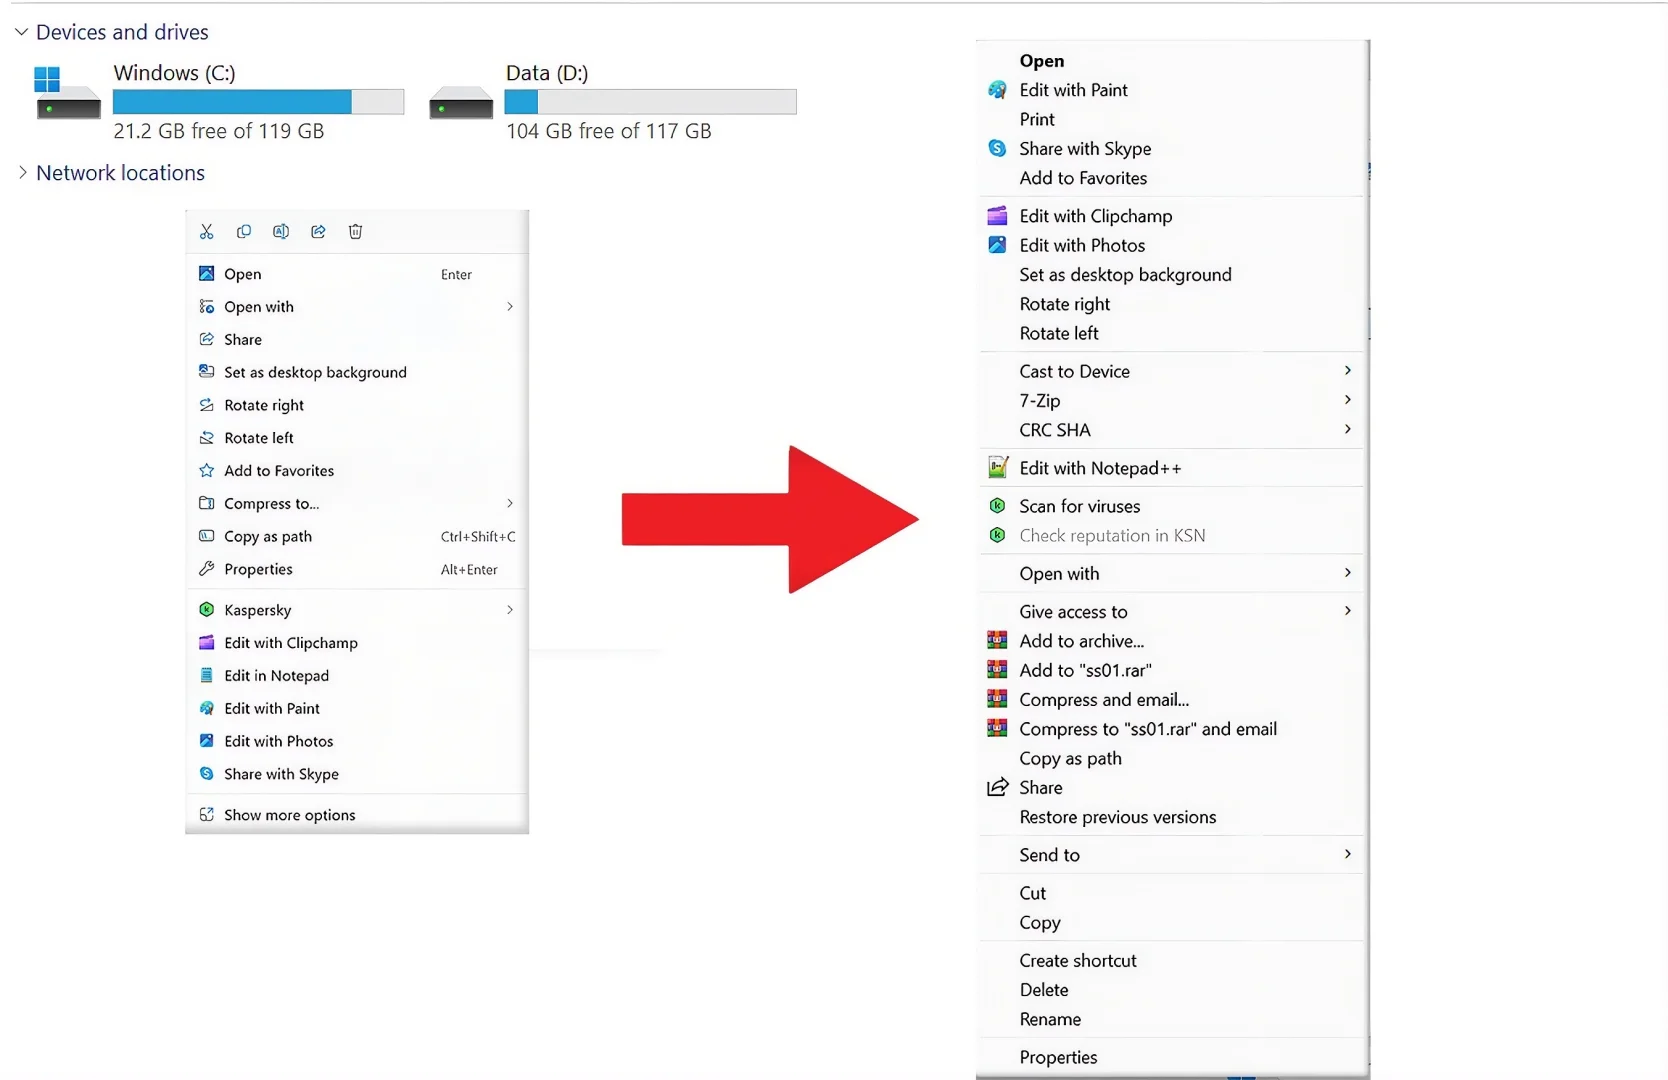The width and height of the screenshot is (1668, 1080).
Task: Expand the Kaspersky submenu arrow
Action: [510, 609]
